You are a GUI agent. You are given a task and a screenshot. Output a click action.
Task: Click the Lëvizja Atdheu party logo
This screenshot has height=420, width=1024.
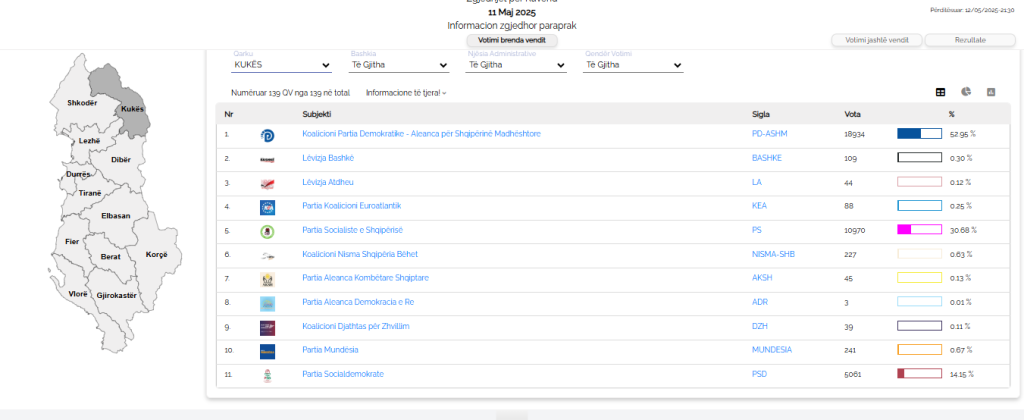(x=267, y=184)
